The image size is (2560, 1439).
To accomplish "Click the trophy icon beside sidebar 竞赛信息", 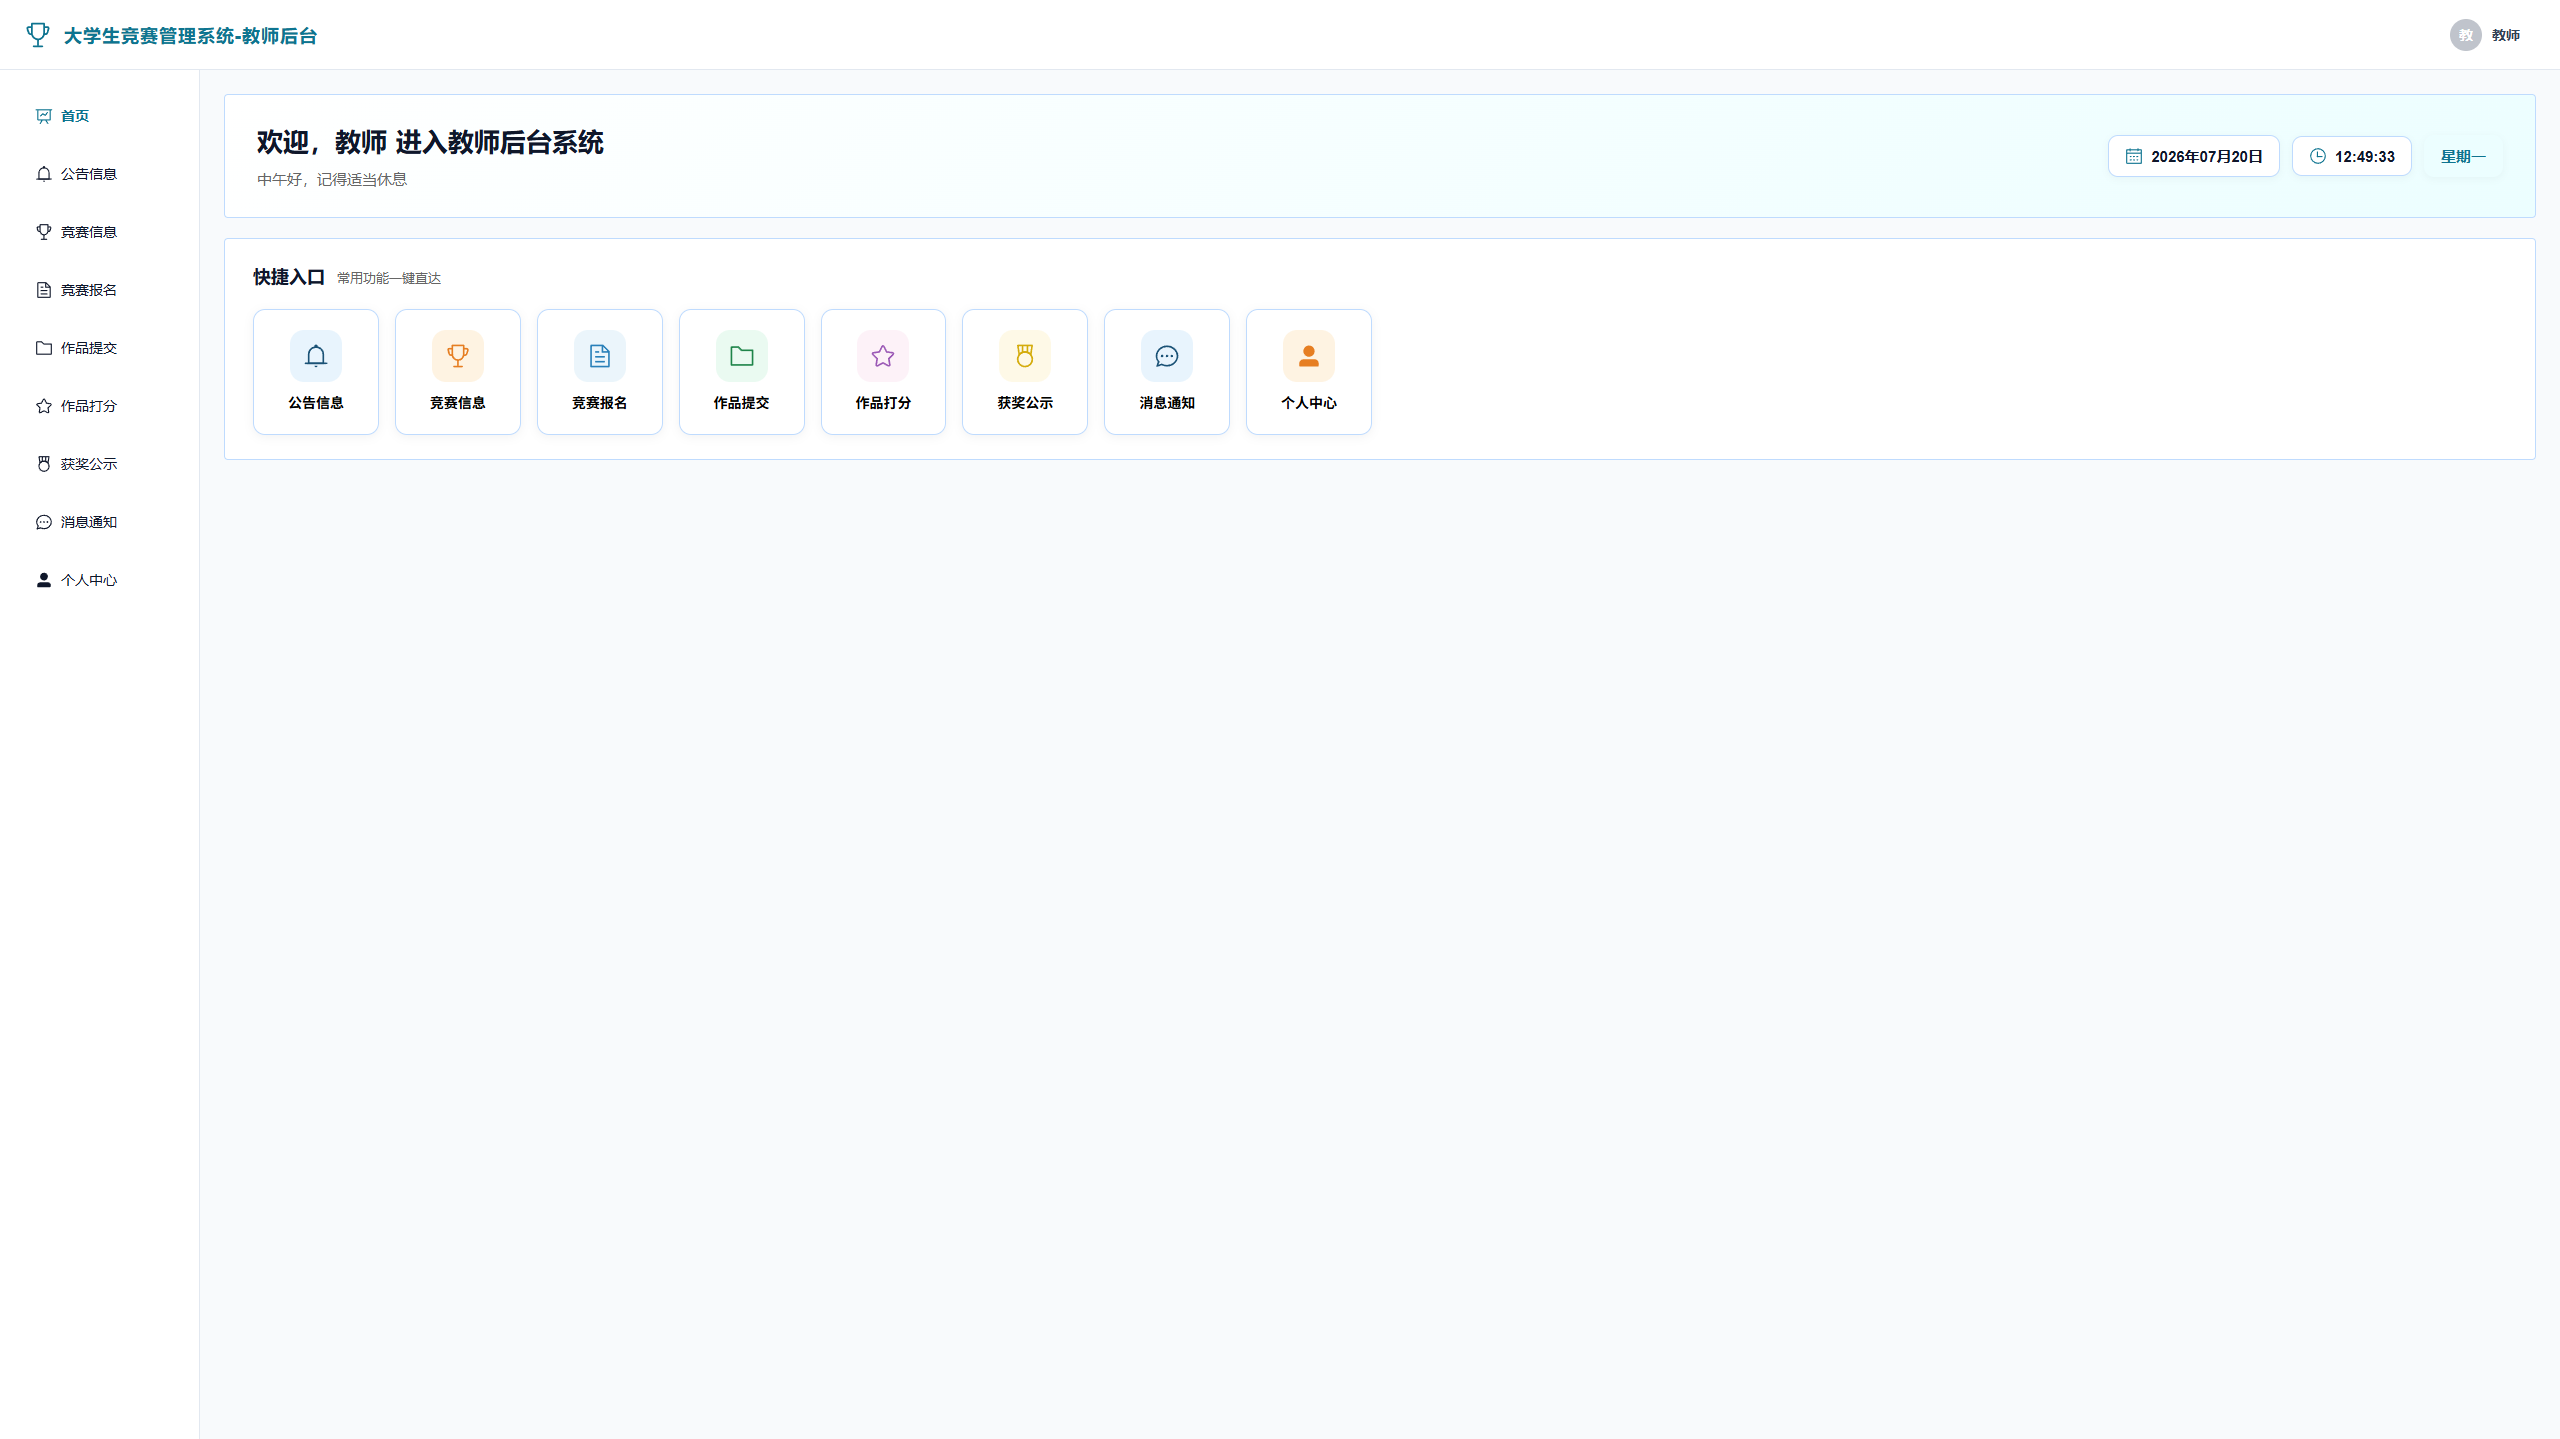I will (x=44, y=232).
